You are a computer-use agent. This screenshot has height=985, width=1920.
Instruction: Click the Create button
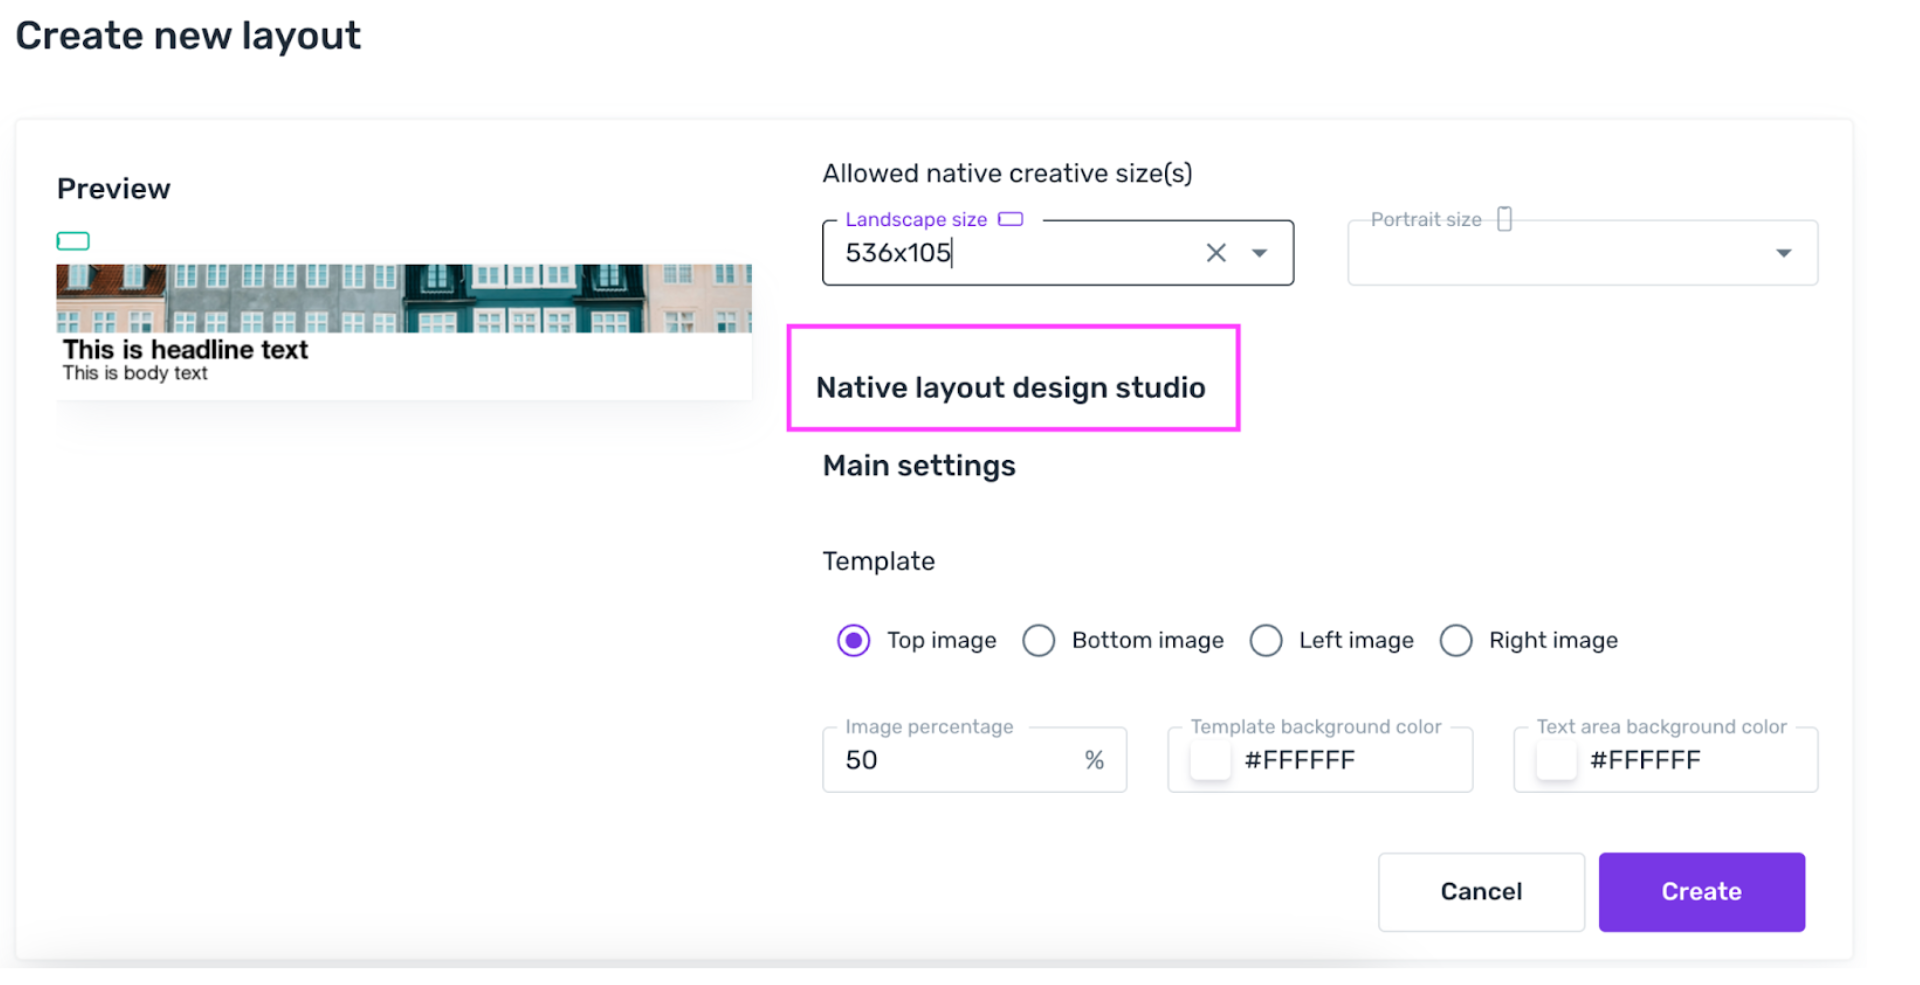coord(1701,892)
